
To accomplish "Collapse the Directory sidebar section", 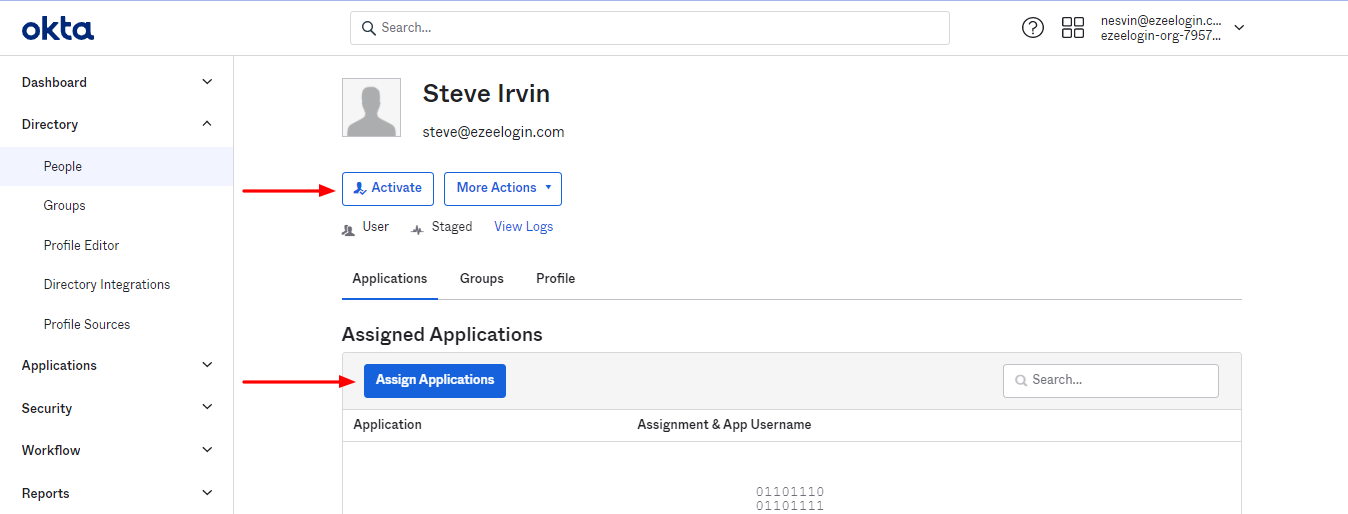I will pyautogui.click(x=207, y=124).
